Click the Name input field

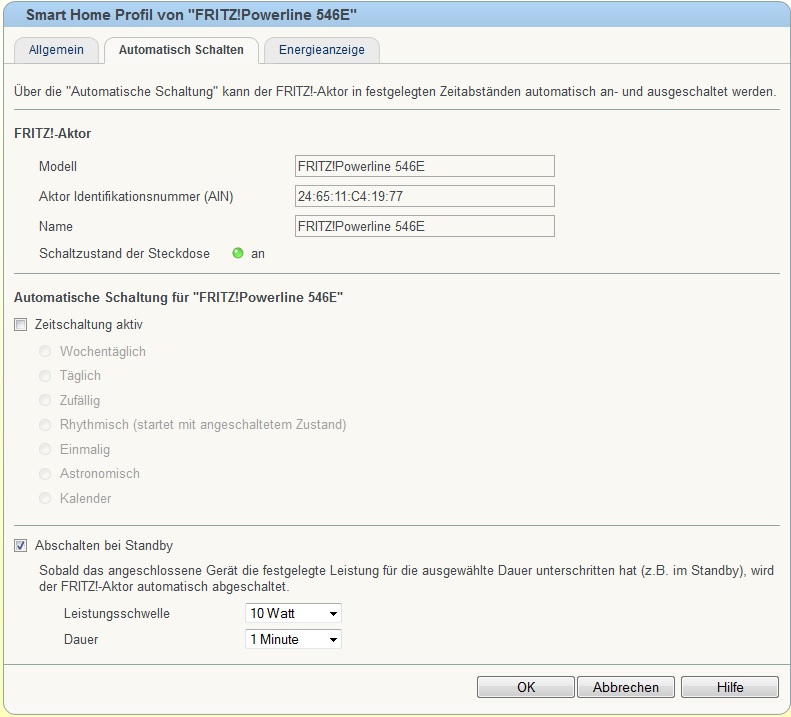pyautogui.click(x=424, y=226)
